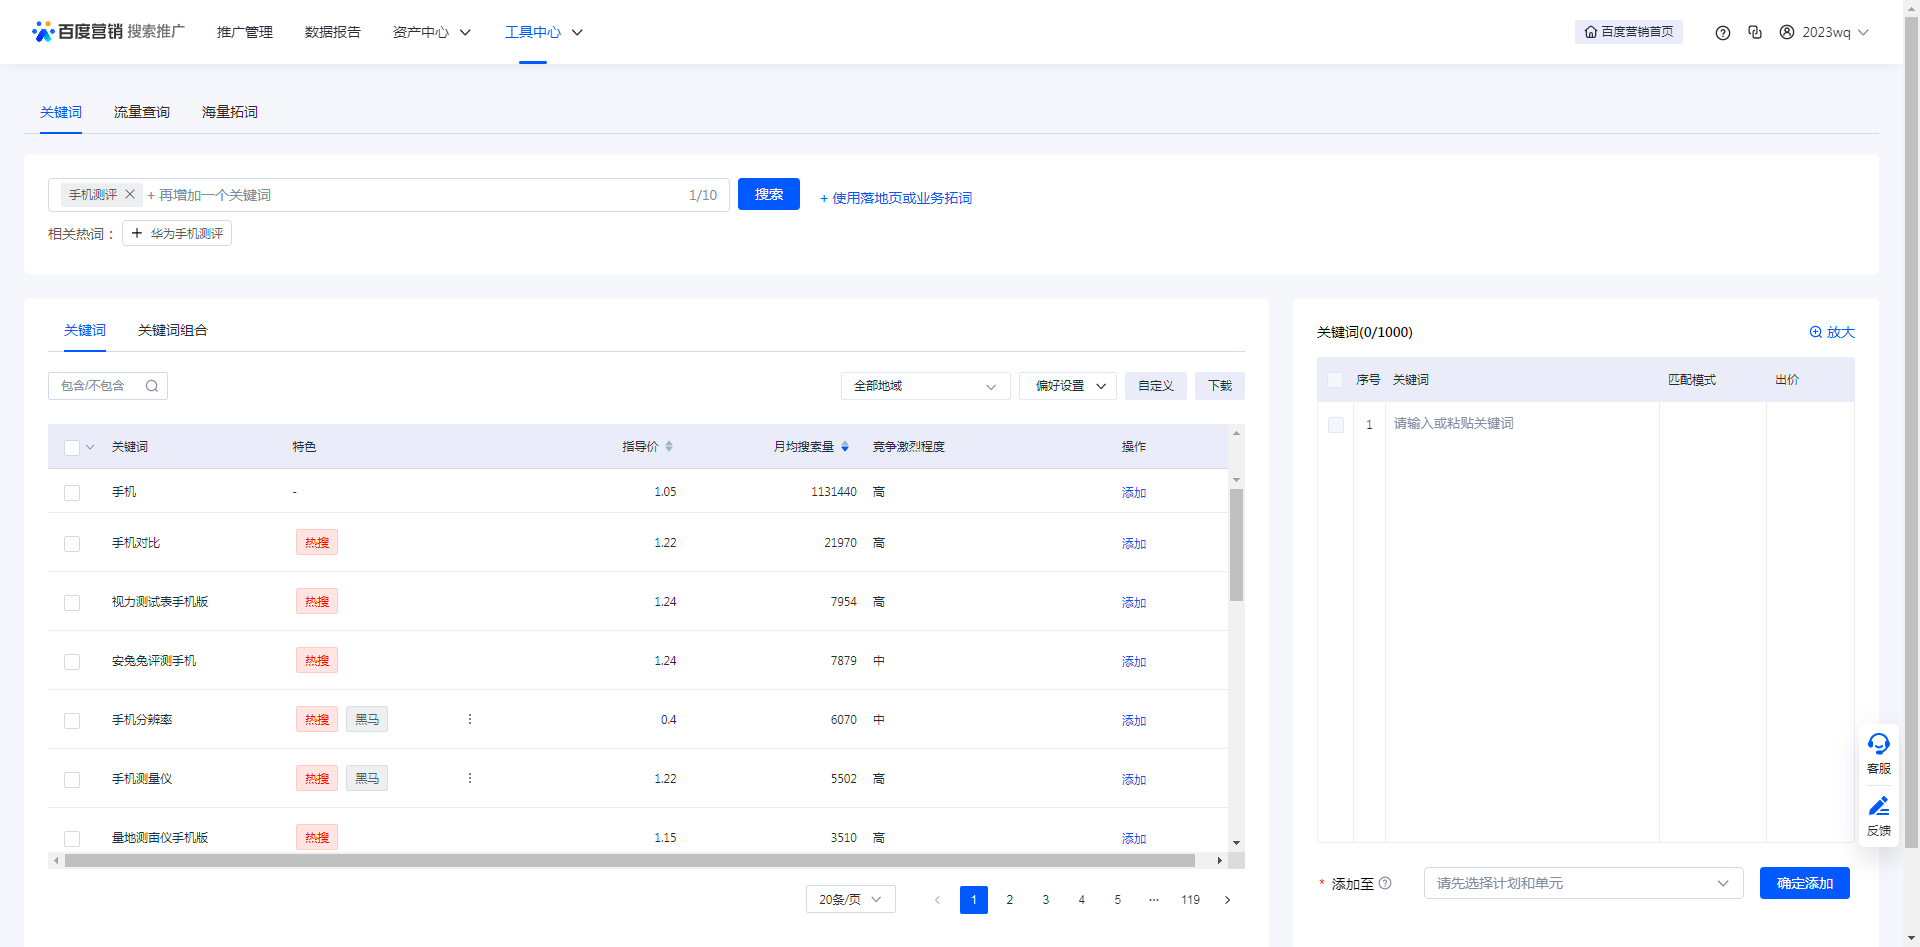The width and height of the screenshot is (1920, 947).
Task: Go to page 3 of results
Action: [1045, 899]
